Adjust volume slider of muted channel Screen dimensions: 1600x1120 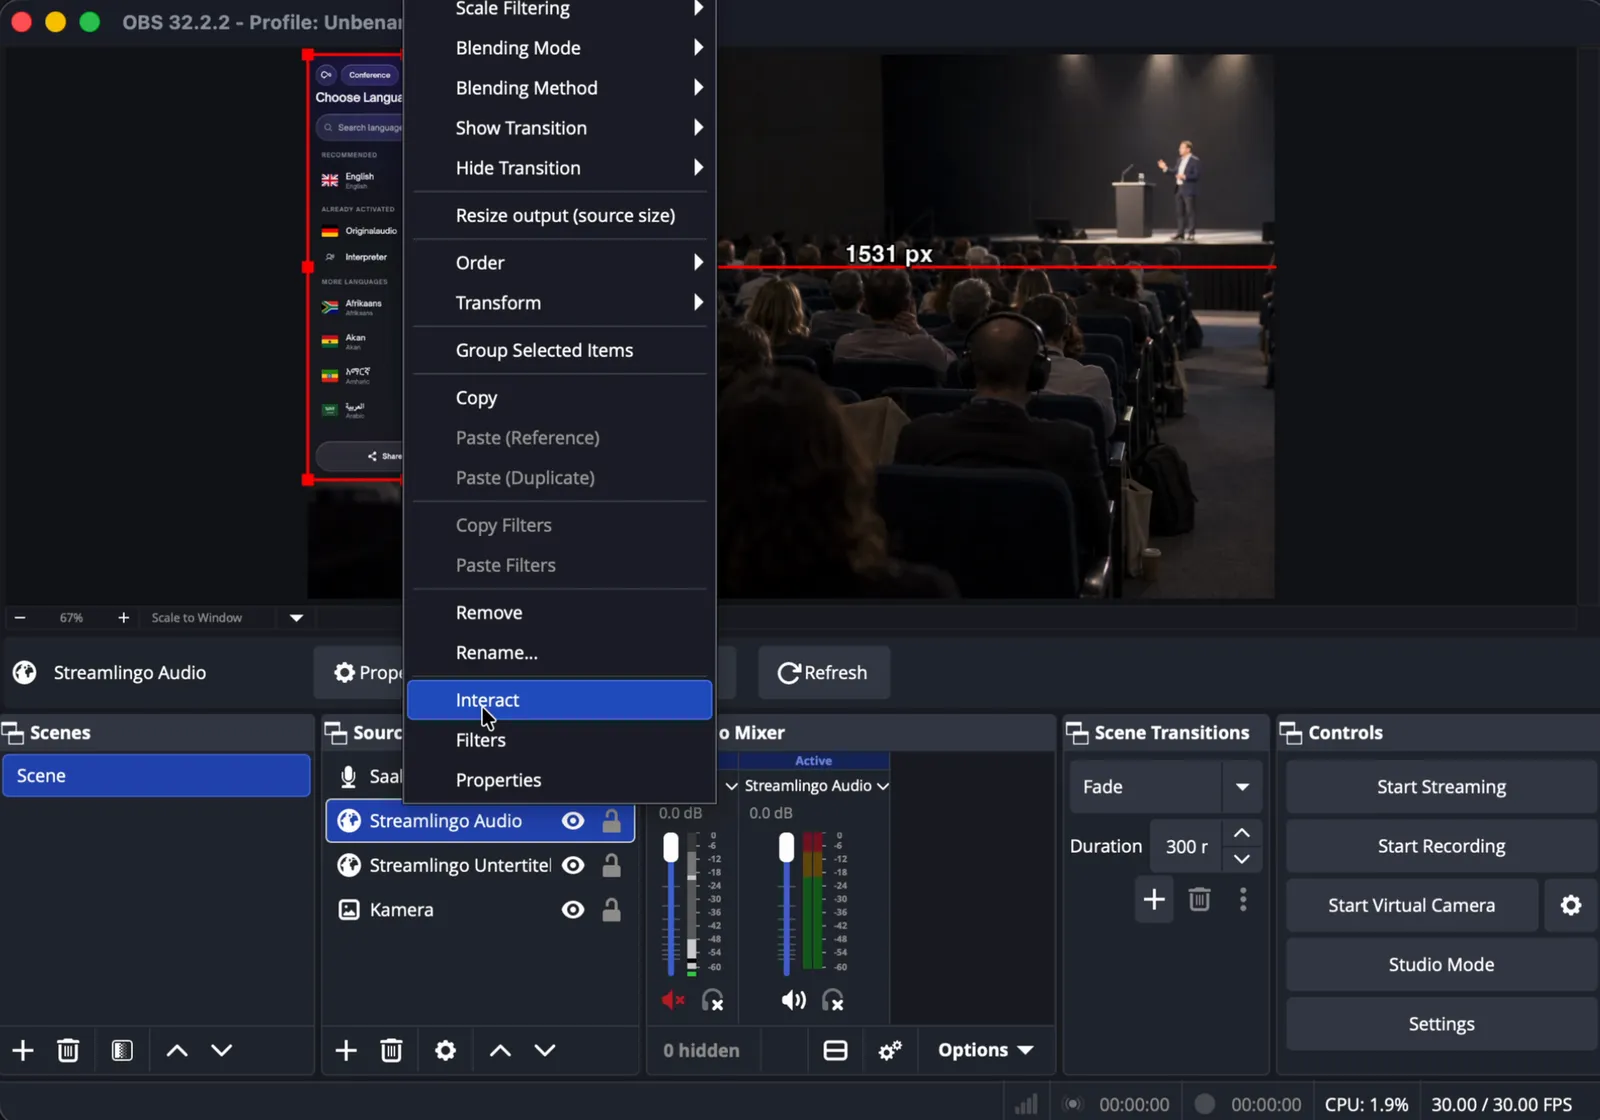[x=671, y=847]
